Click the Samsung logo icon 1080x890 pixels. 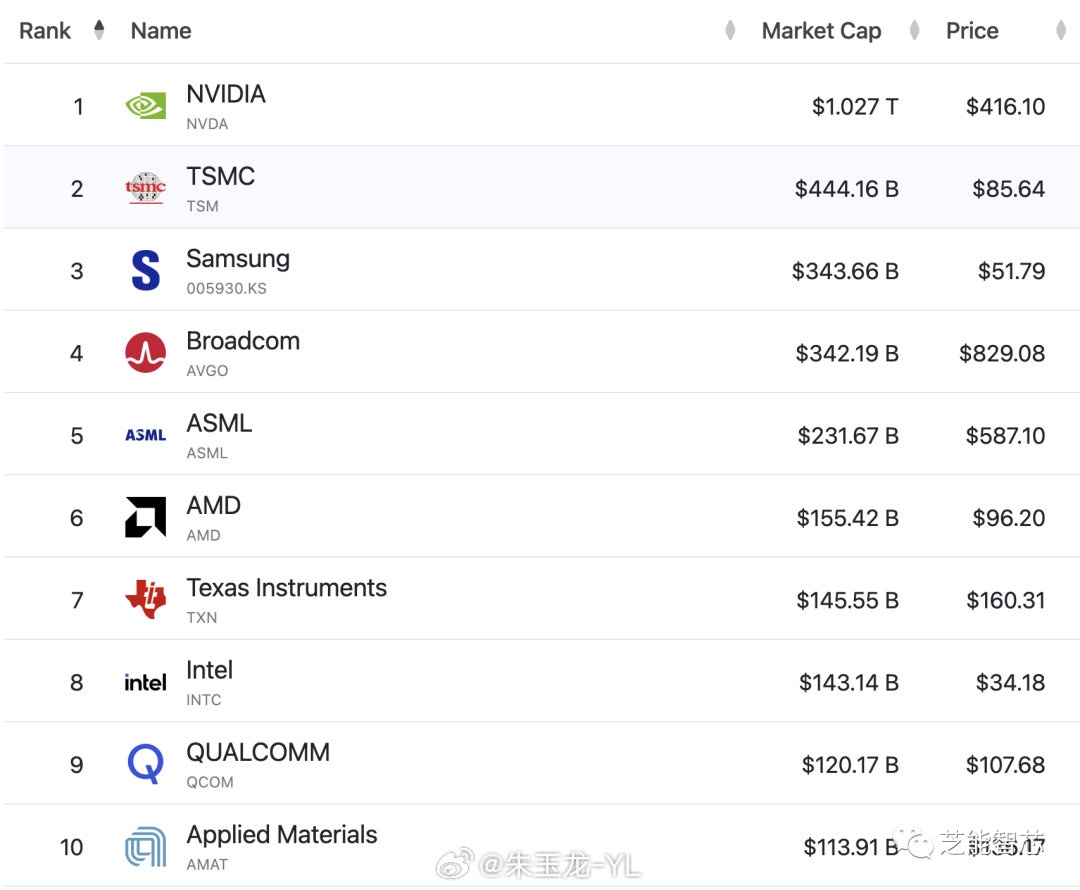pyautogui.click(x=146, y=271)
